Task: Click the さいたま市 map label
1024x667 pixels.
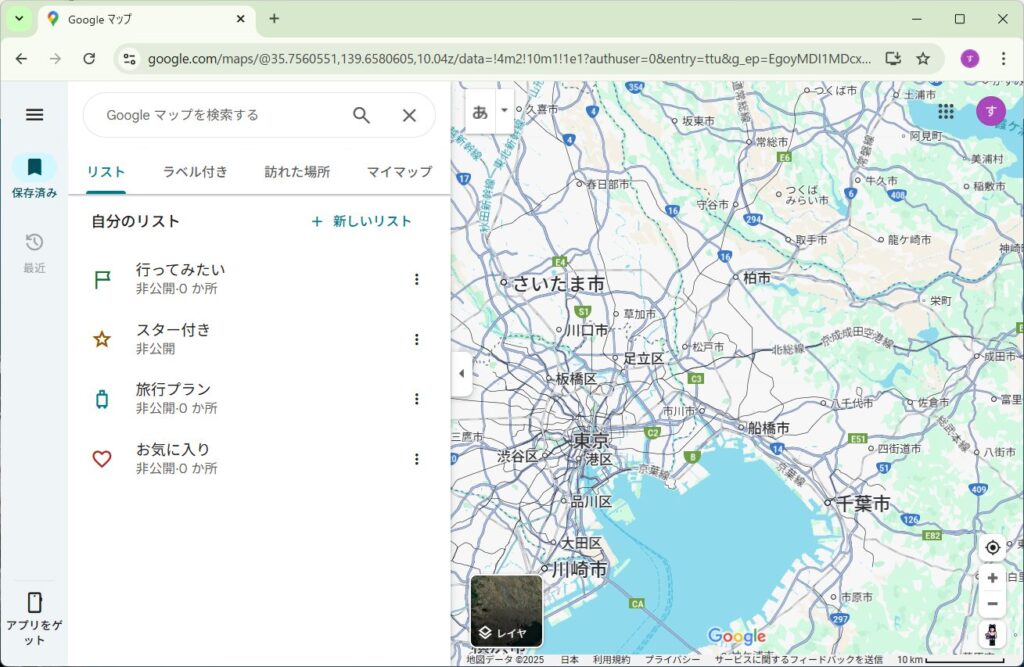Action: tap(558, 284)
